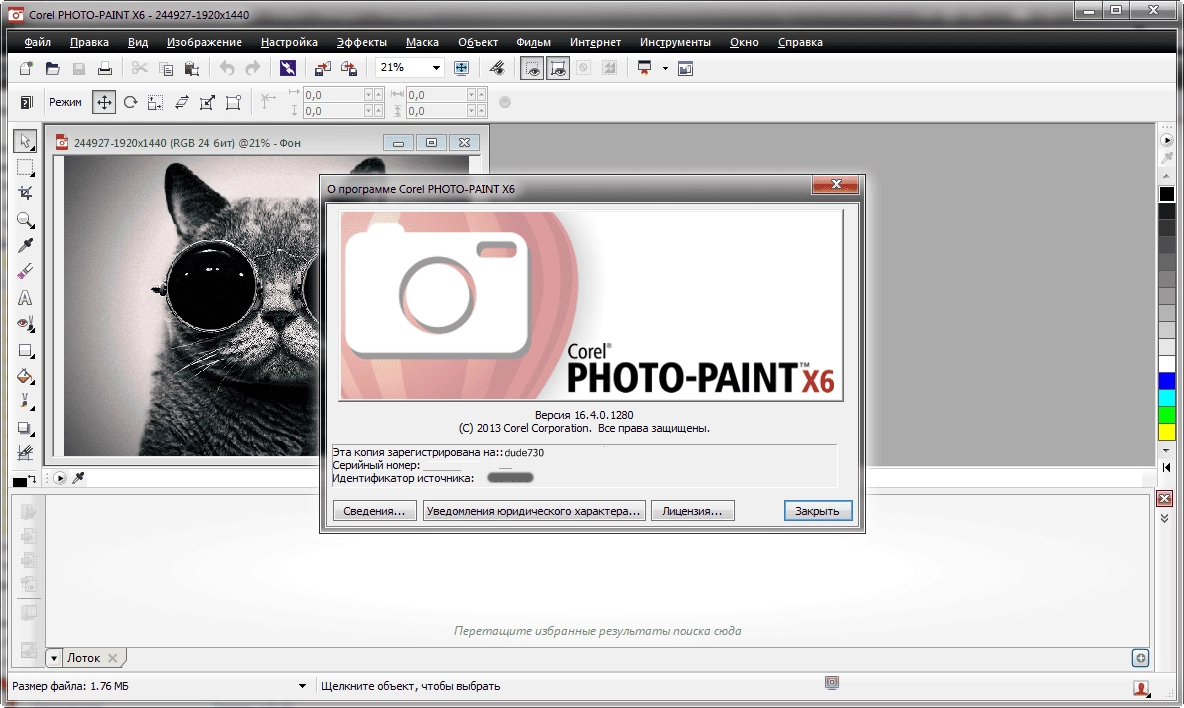Pick the blue color swatch
1184x708 pixels.
point(1167,381)
